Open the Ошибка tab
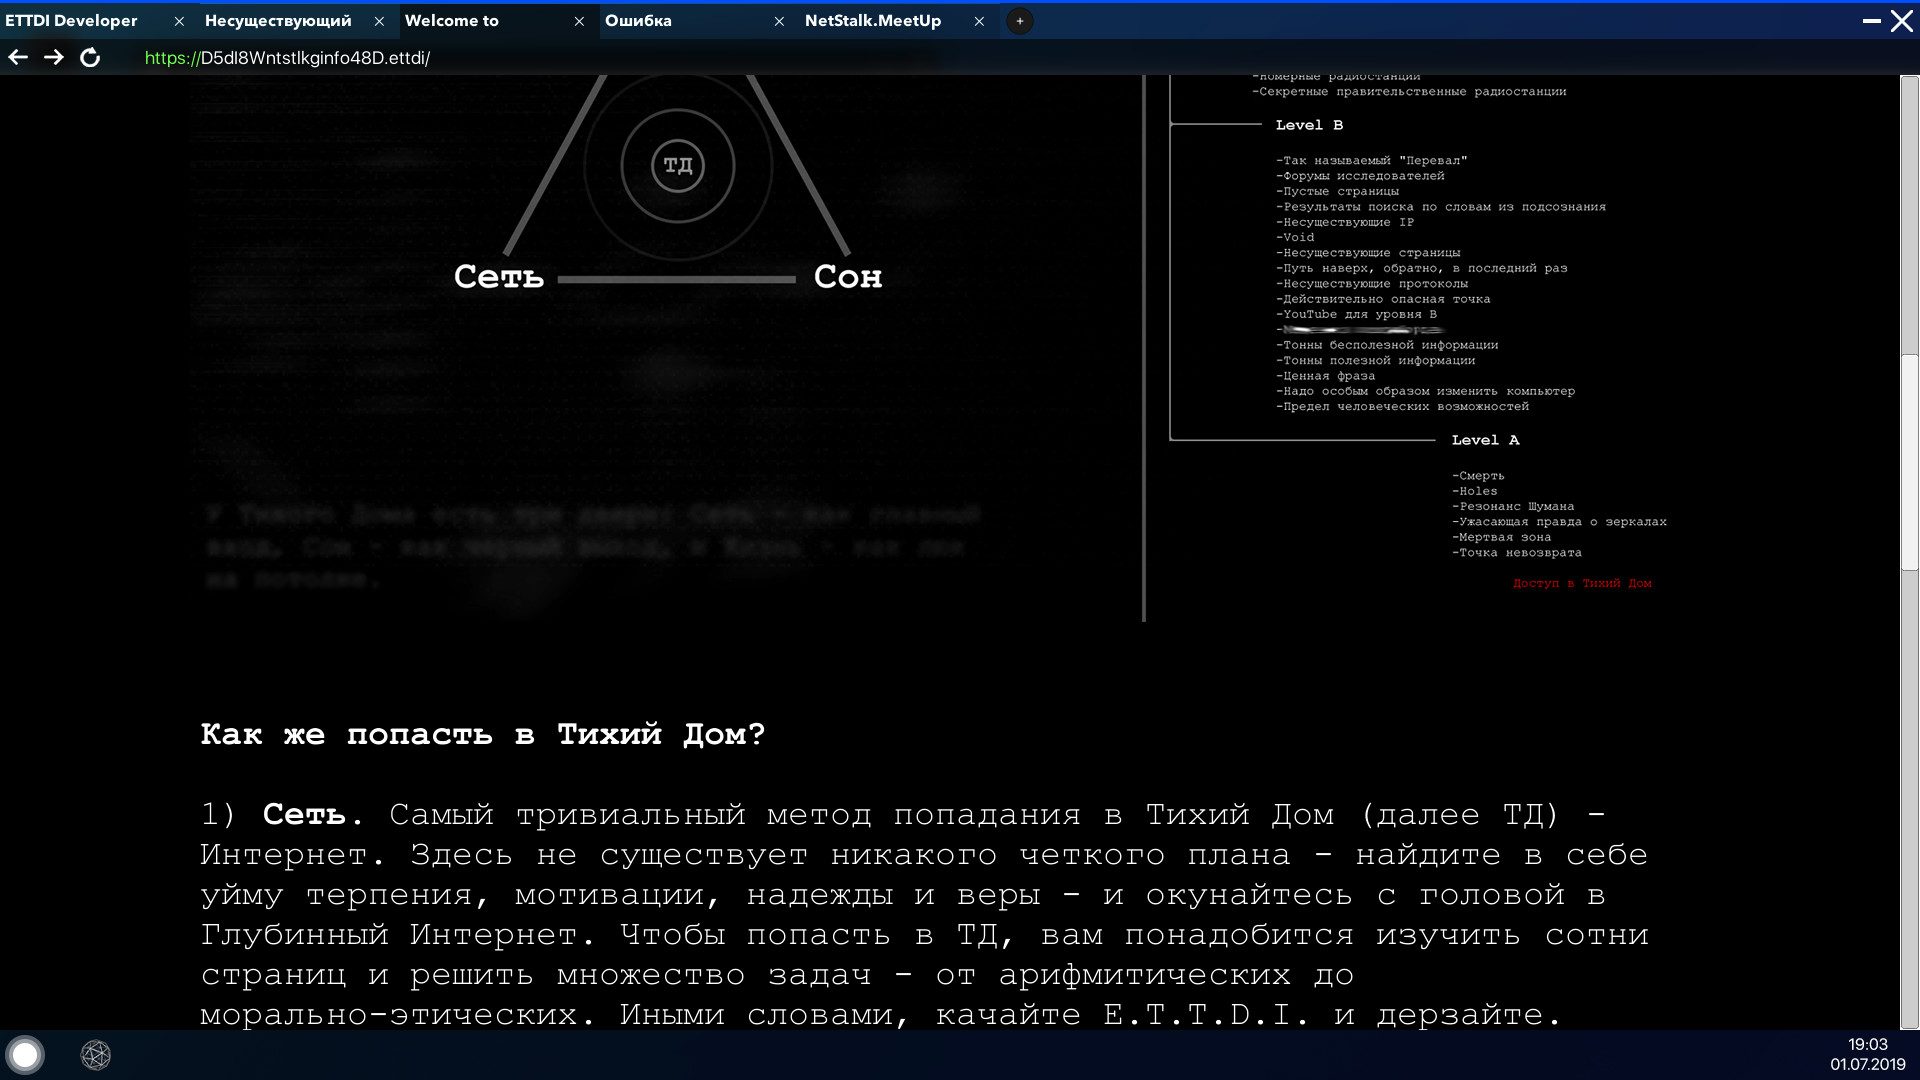Screen dimensions: 1920x1080 click(640, 20)
